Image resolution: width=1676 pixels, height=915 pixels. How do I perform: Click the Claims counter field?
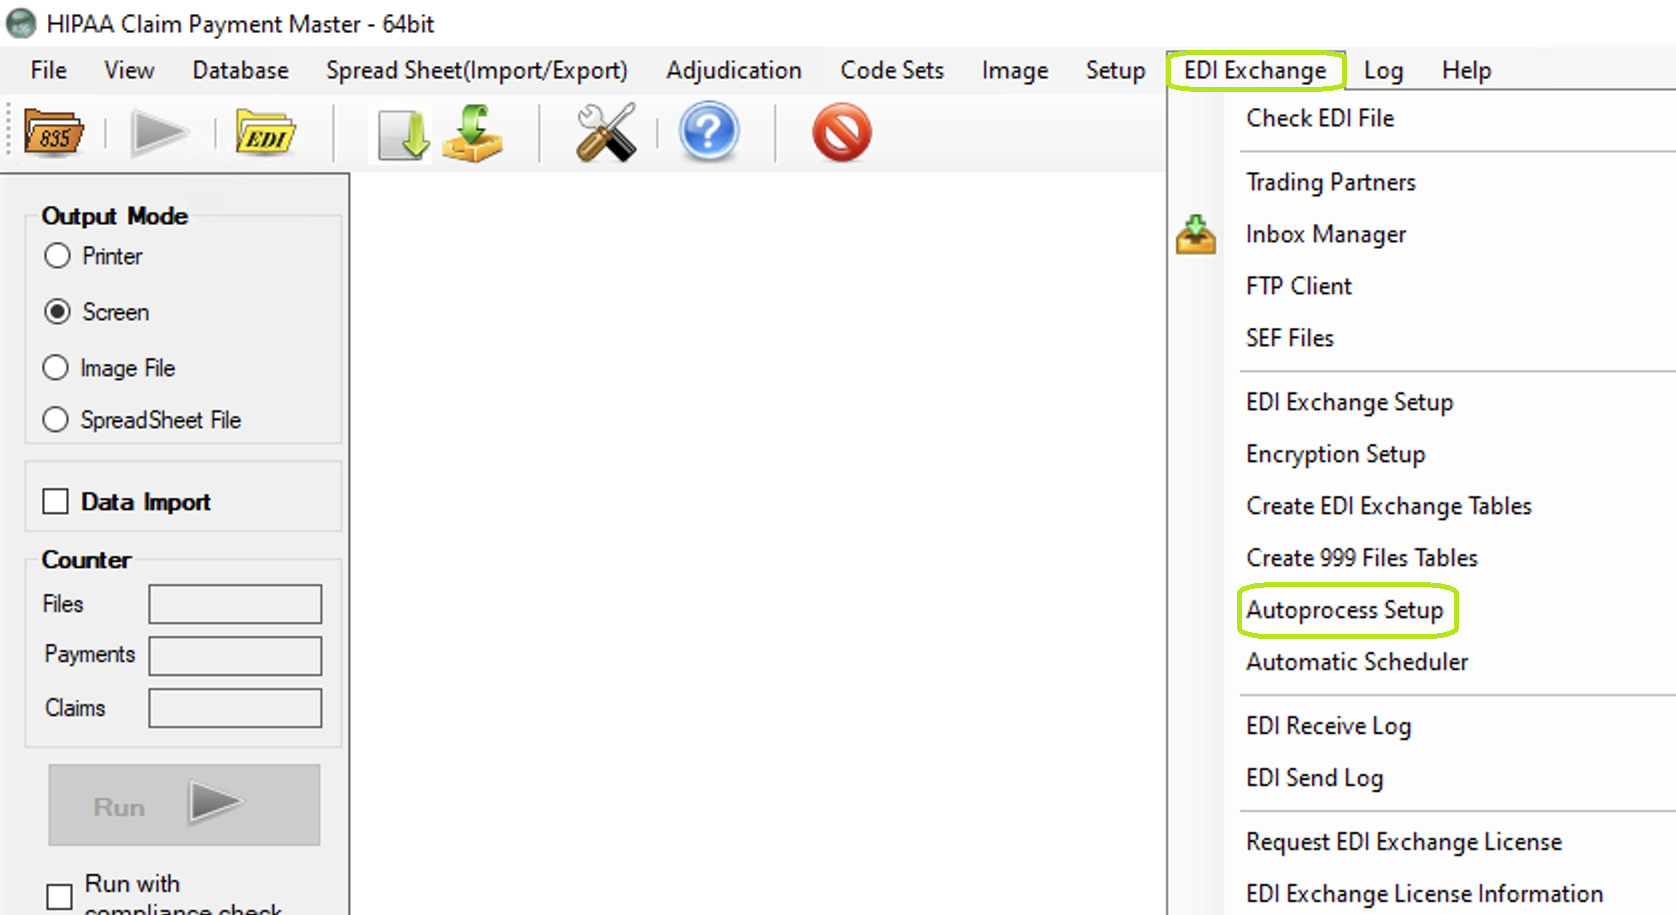point(235,708)
